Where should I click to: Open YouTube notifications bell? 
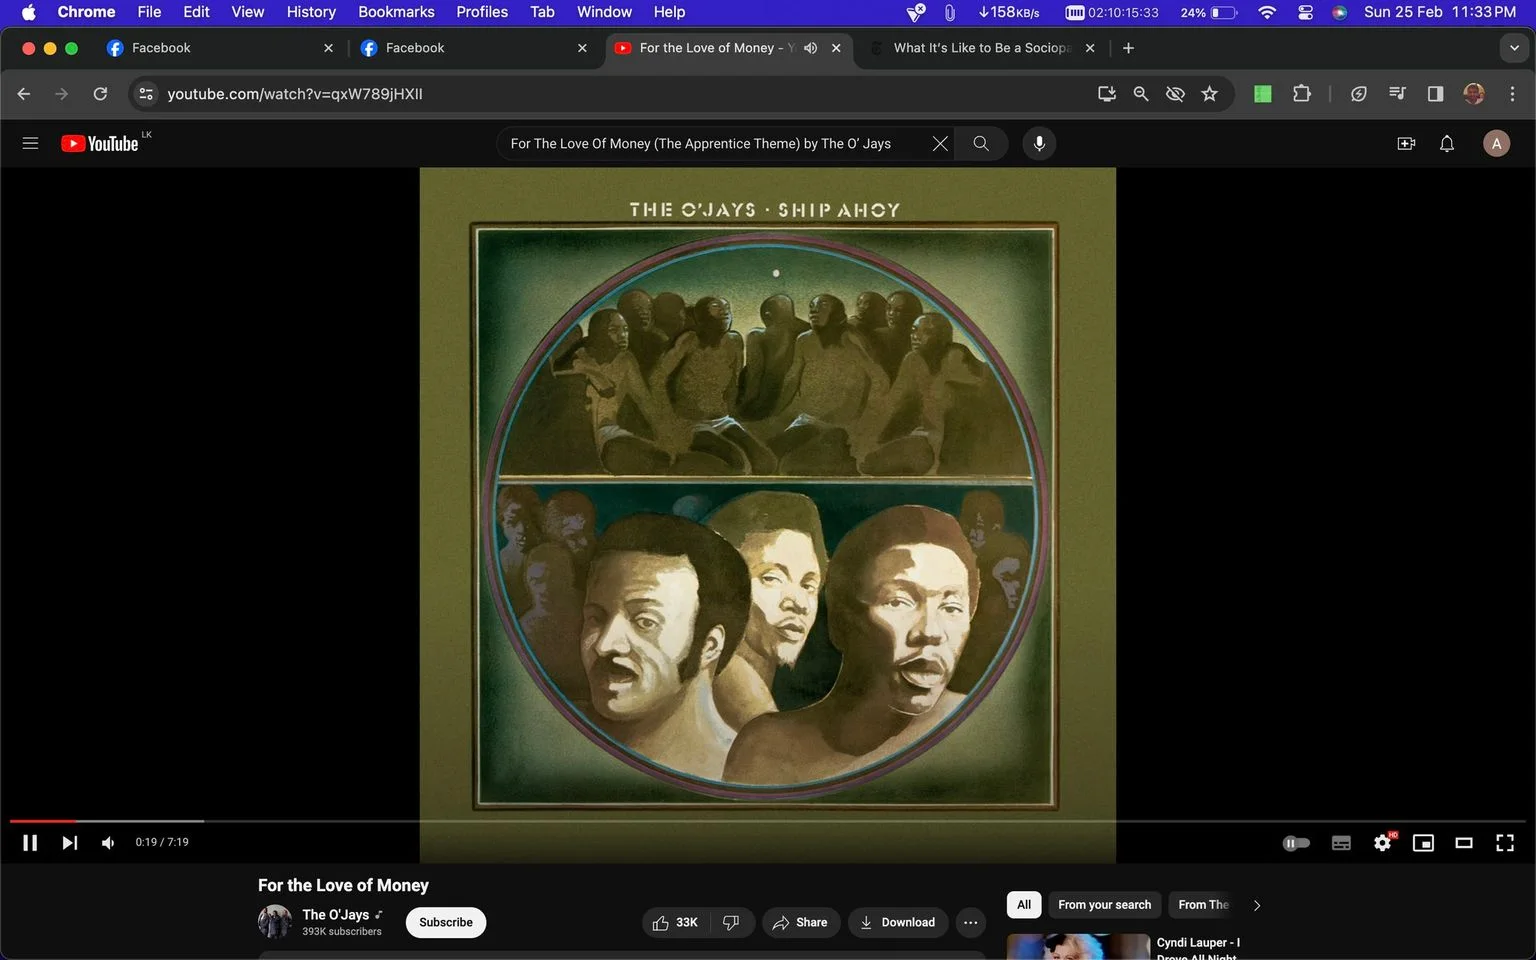[1446, 144]
